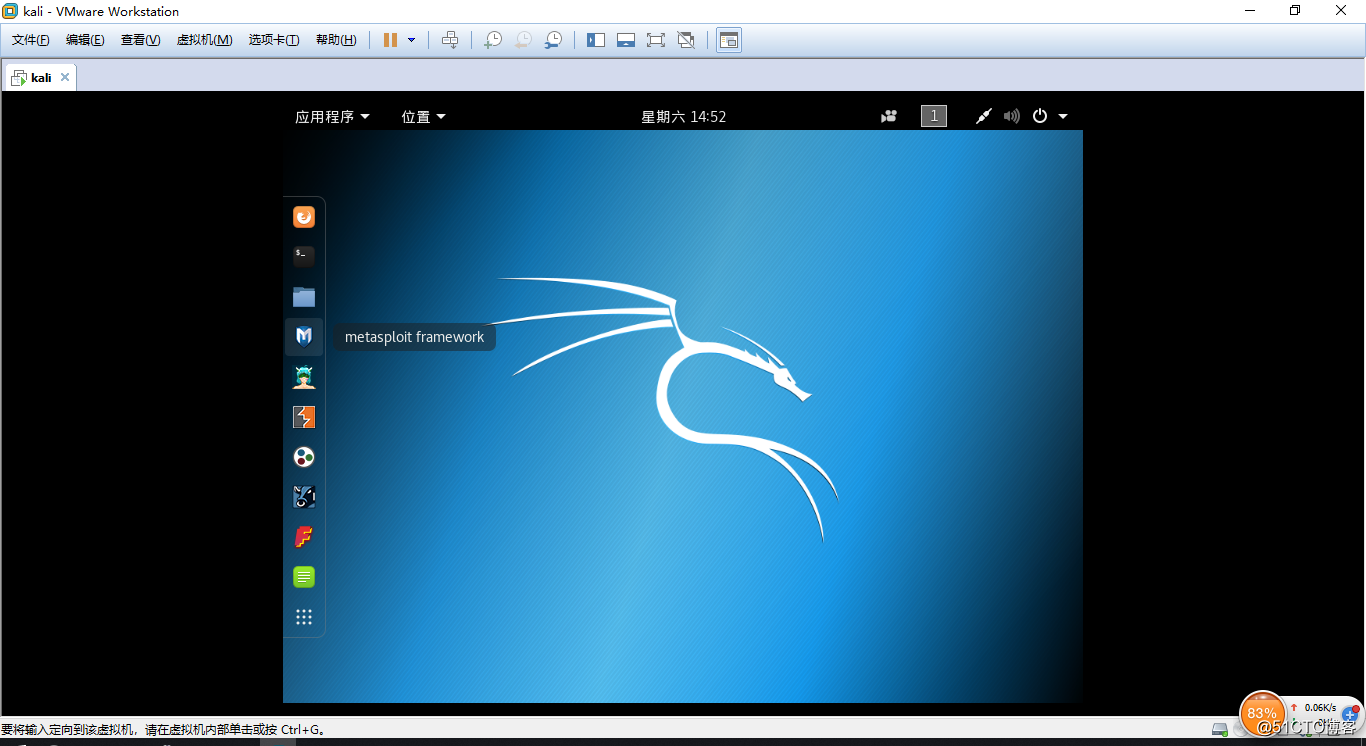Pause the virtual machine from toolbar
Viewport: 1366px width, 746px height.
pos(390,40)
